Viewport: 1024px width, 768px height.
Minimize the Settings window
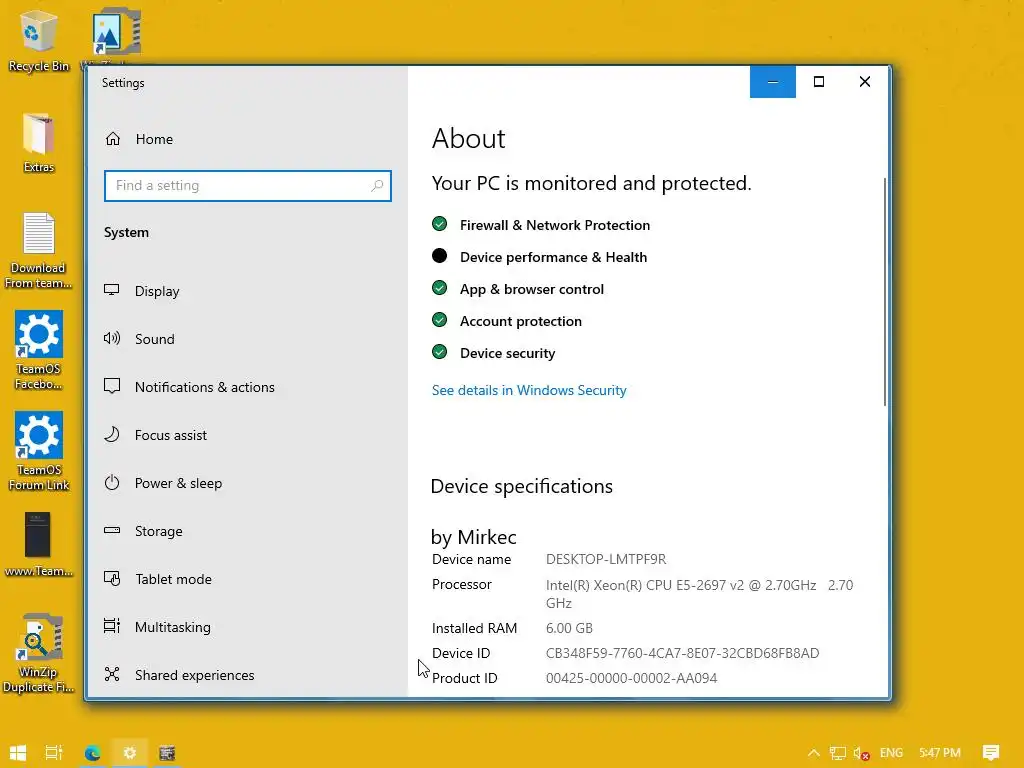click(x=773, y=82)
